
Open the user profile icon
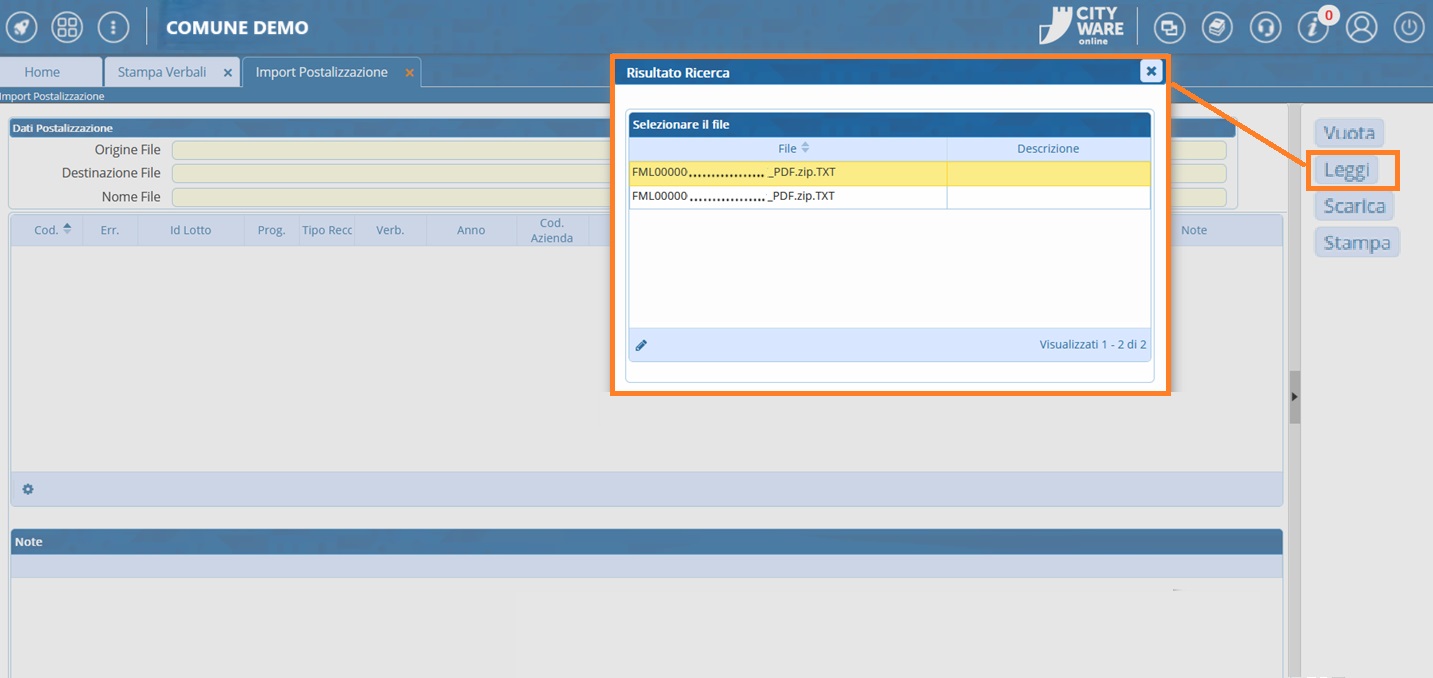tap(1361, 28)
